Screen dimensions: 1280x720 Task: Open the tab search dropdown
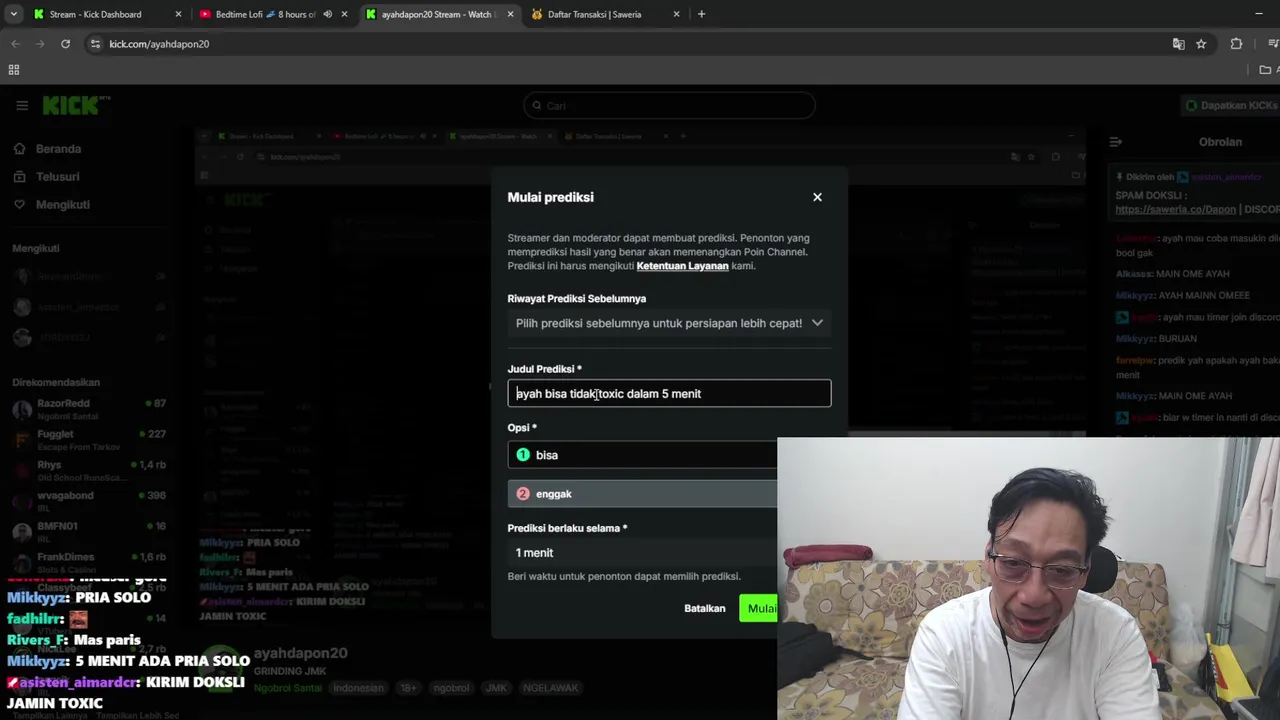point(14,14)
